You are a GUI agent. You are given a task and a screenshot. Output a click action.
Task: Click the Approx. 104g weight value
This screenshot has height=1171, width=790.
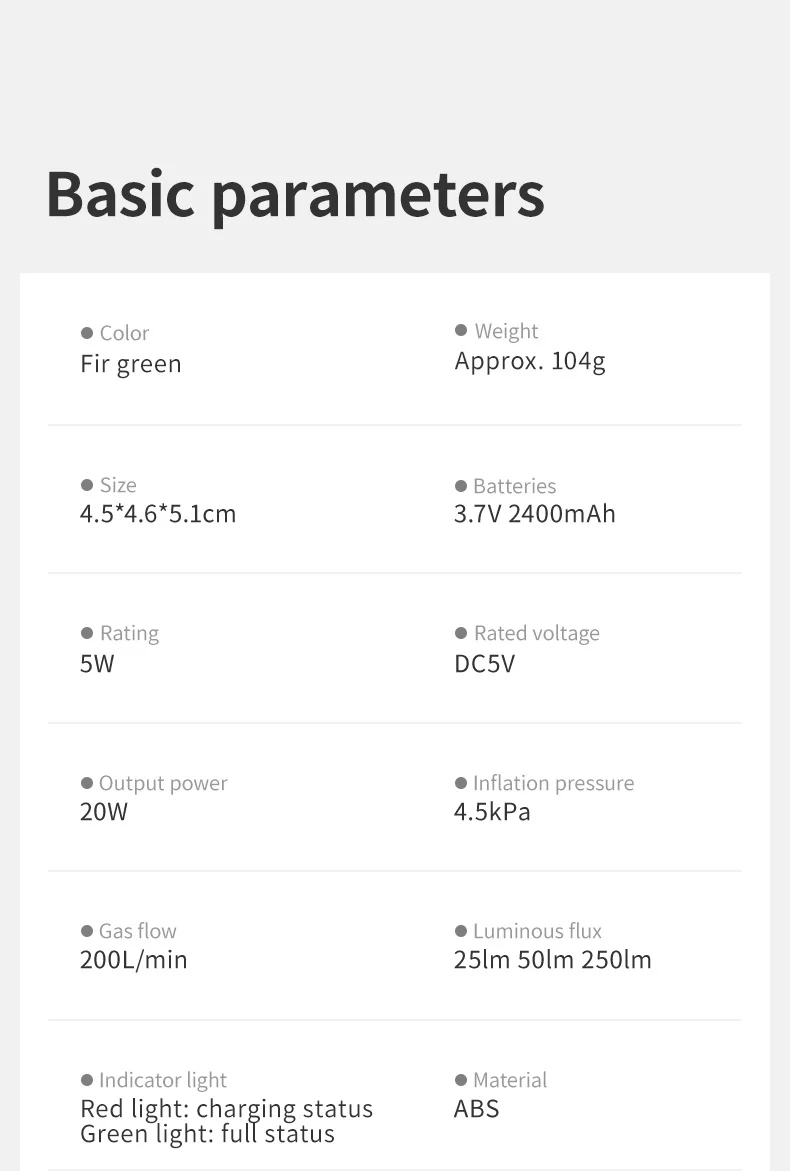tap(530, 361)
